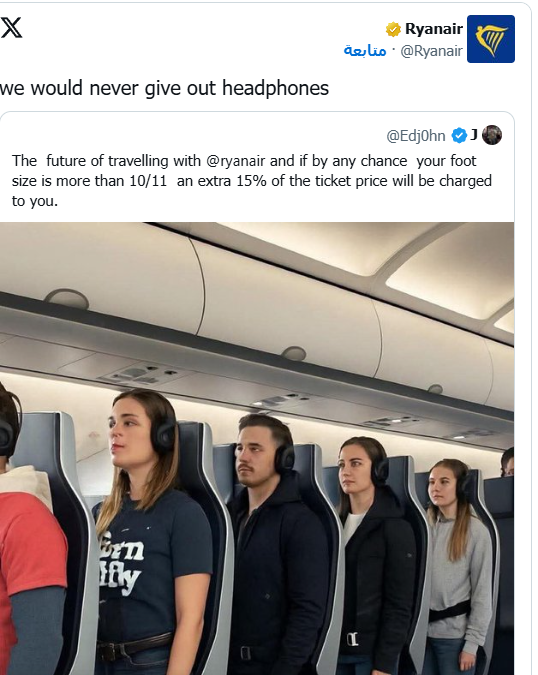The height and width of the screenshot is (675, 538).
Task: Click the X logo icon
Action: 12,28
